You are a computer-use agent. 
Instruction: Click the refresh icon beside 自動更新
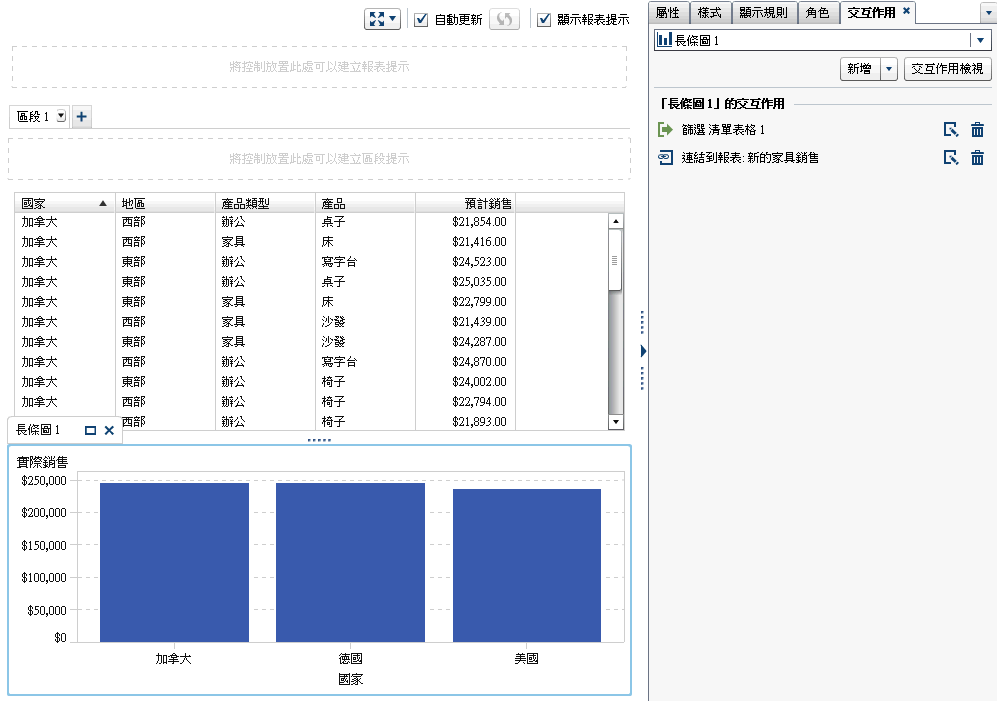(504, 17)
